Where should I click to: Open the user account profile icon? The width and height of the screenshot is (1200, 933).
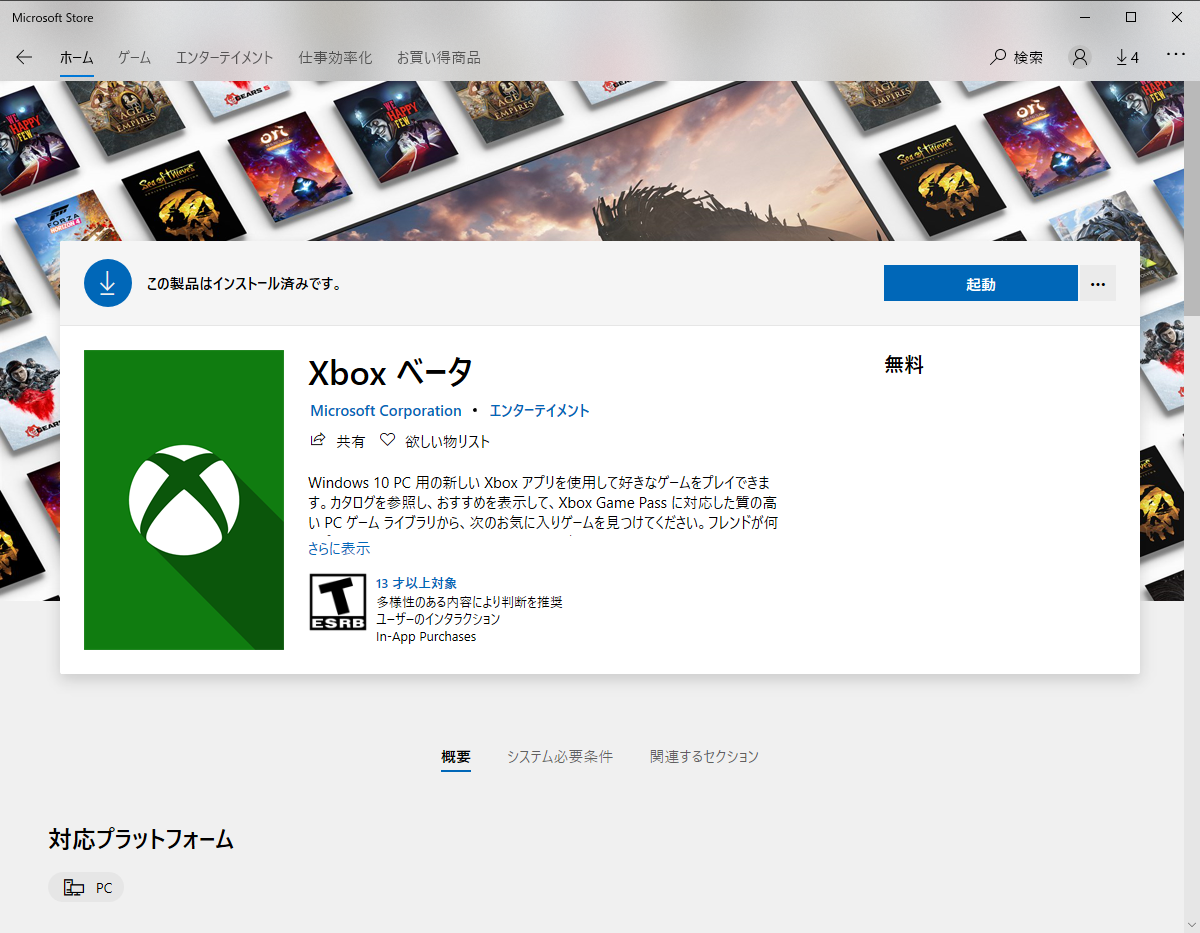point(1079,57)
